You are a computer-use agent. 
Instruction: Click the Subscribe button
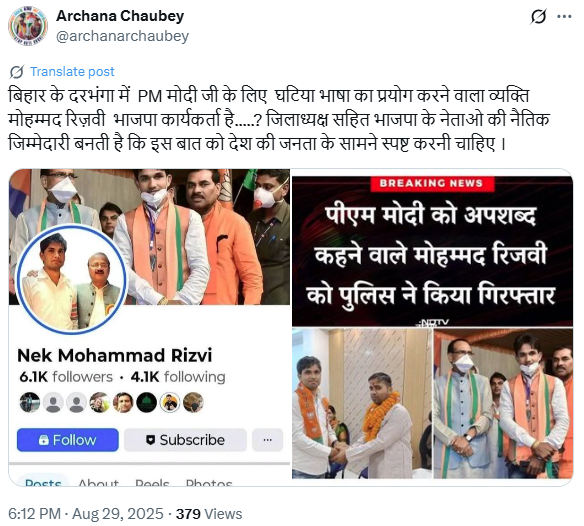coord(185,440)
